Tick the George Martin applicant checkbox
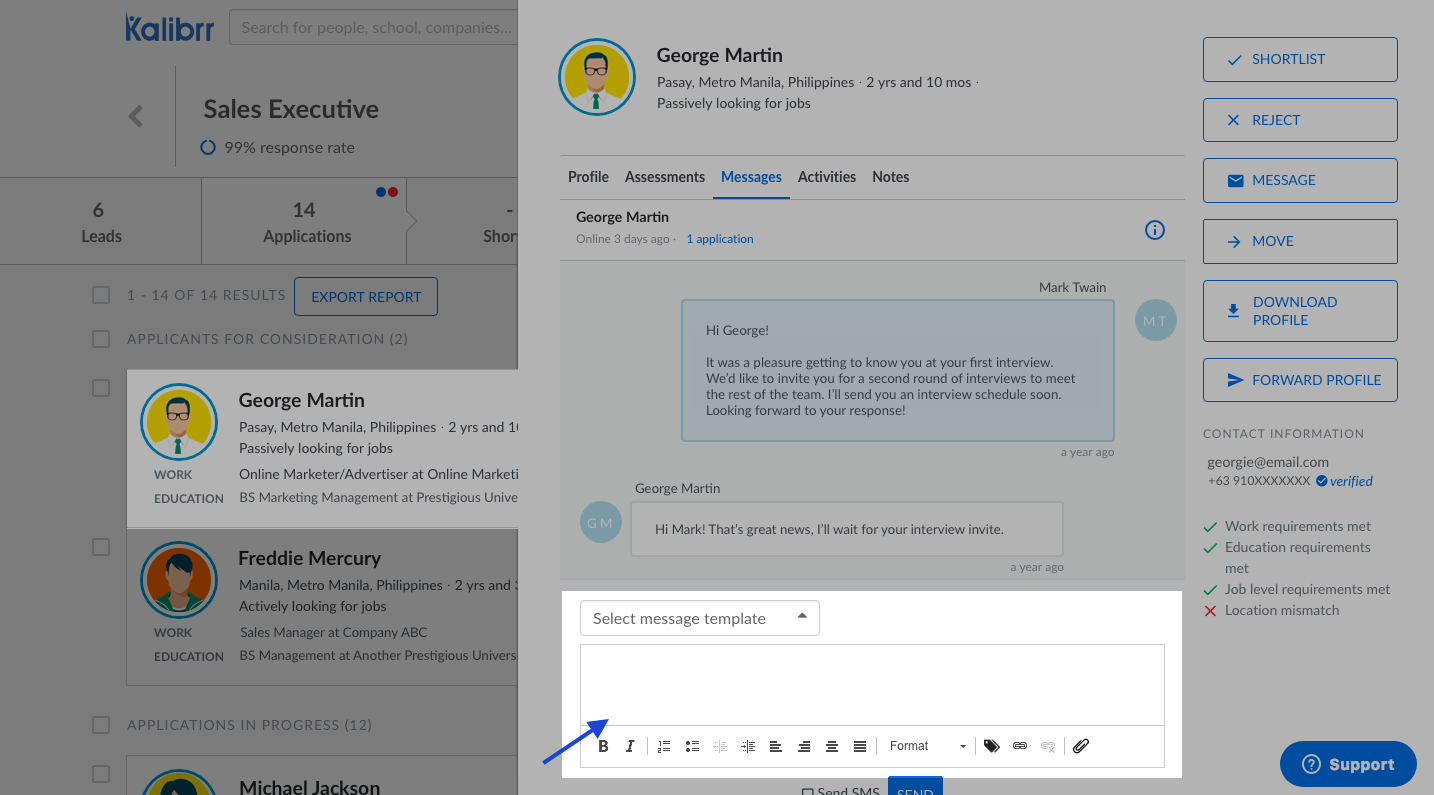The image size is (1434, 795). pos(101,388)
